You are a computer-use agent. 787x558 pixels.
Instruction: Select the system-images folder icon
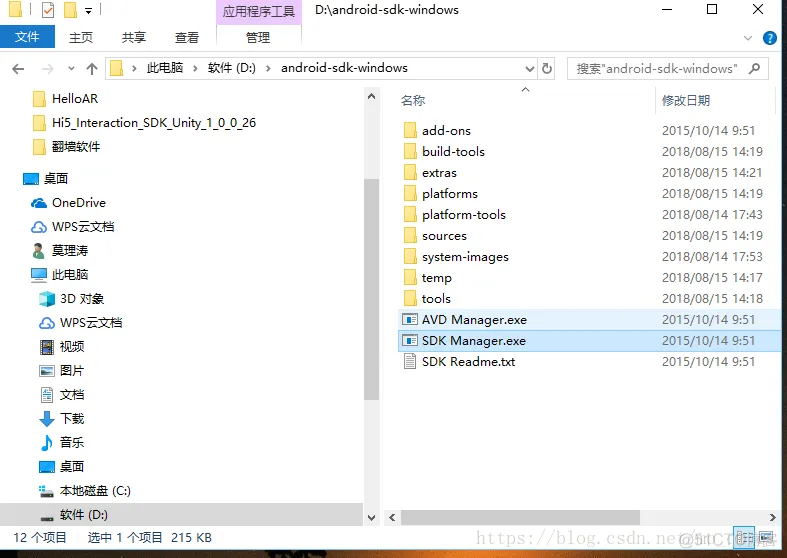(410, 257)
